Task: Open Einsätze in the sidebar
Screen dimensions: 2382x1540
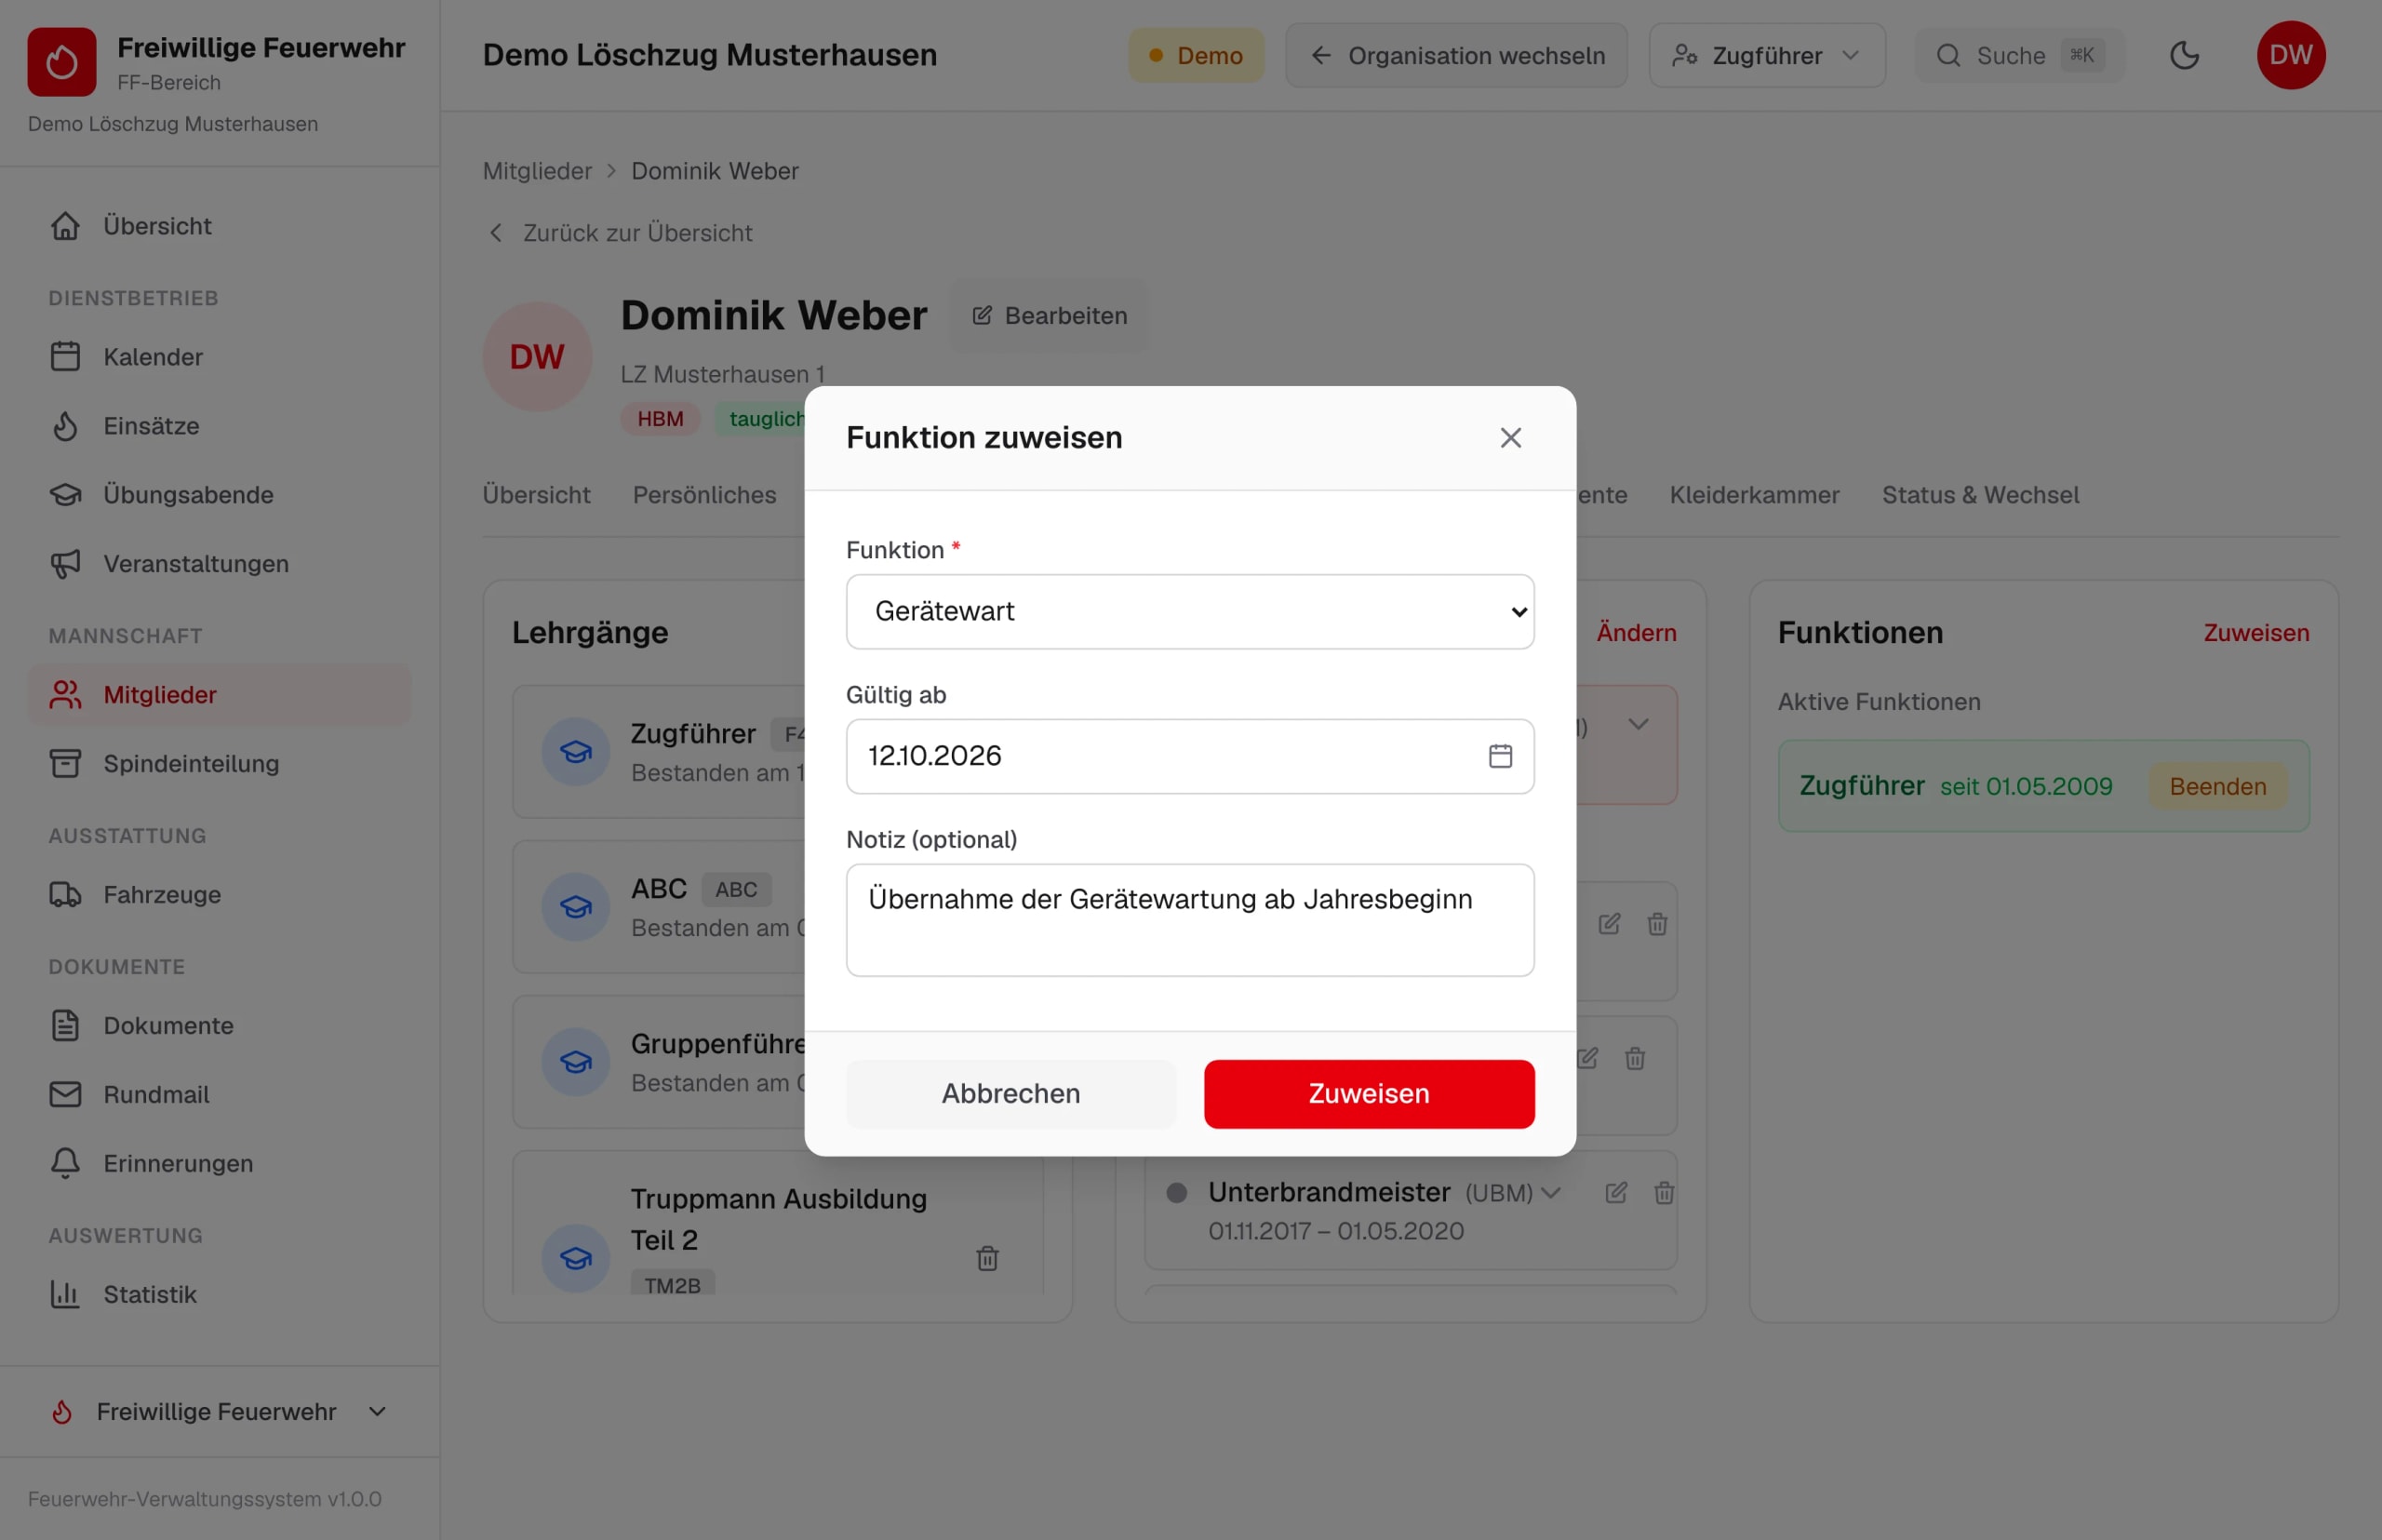Action: click(x=219, y=426)
